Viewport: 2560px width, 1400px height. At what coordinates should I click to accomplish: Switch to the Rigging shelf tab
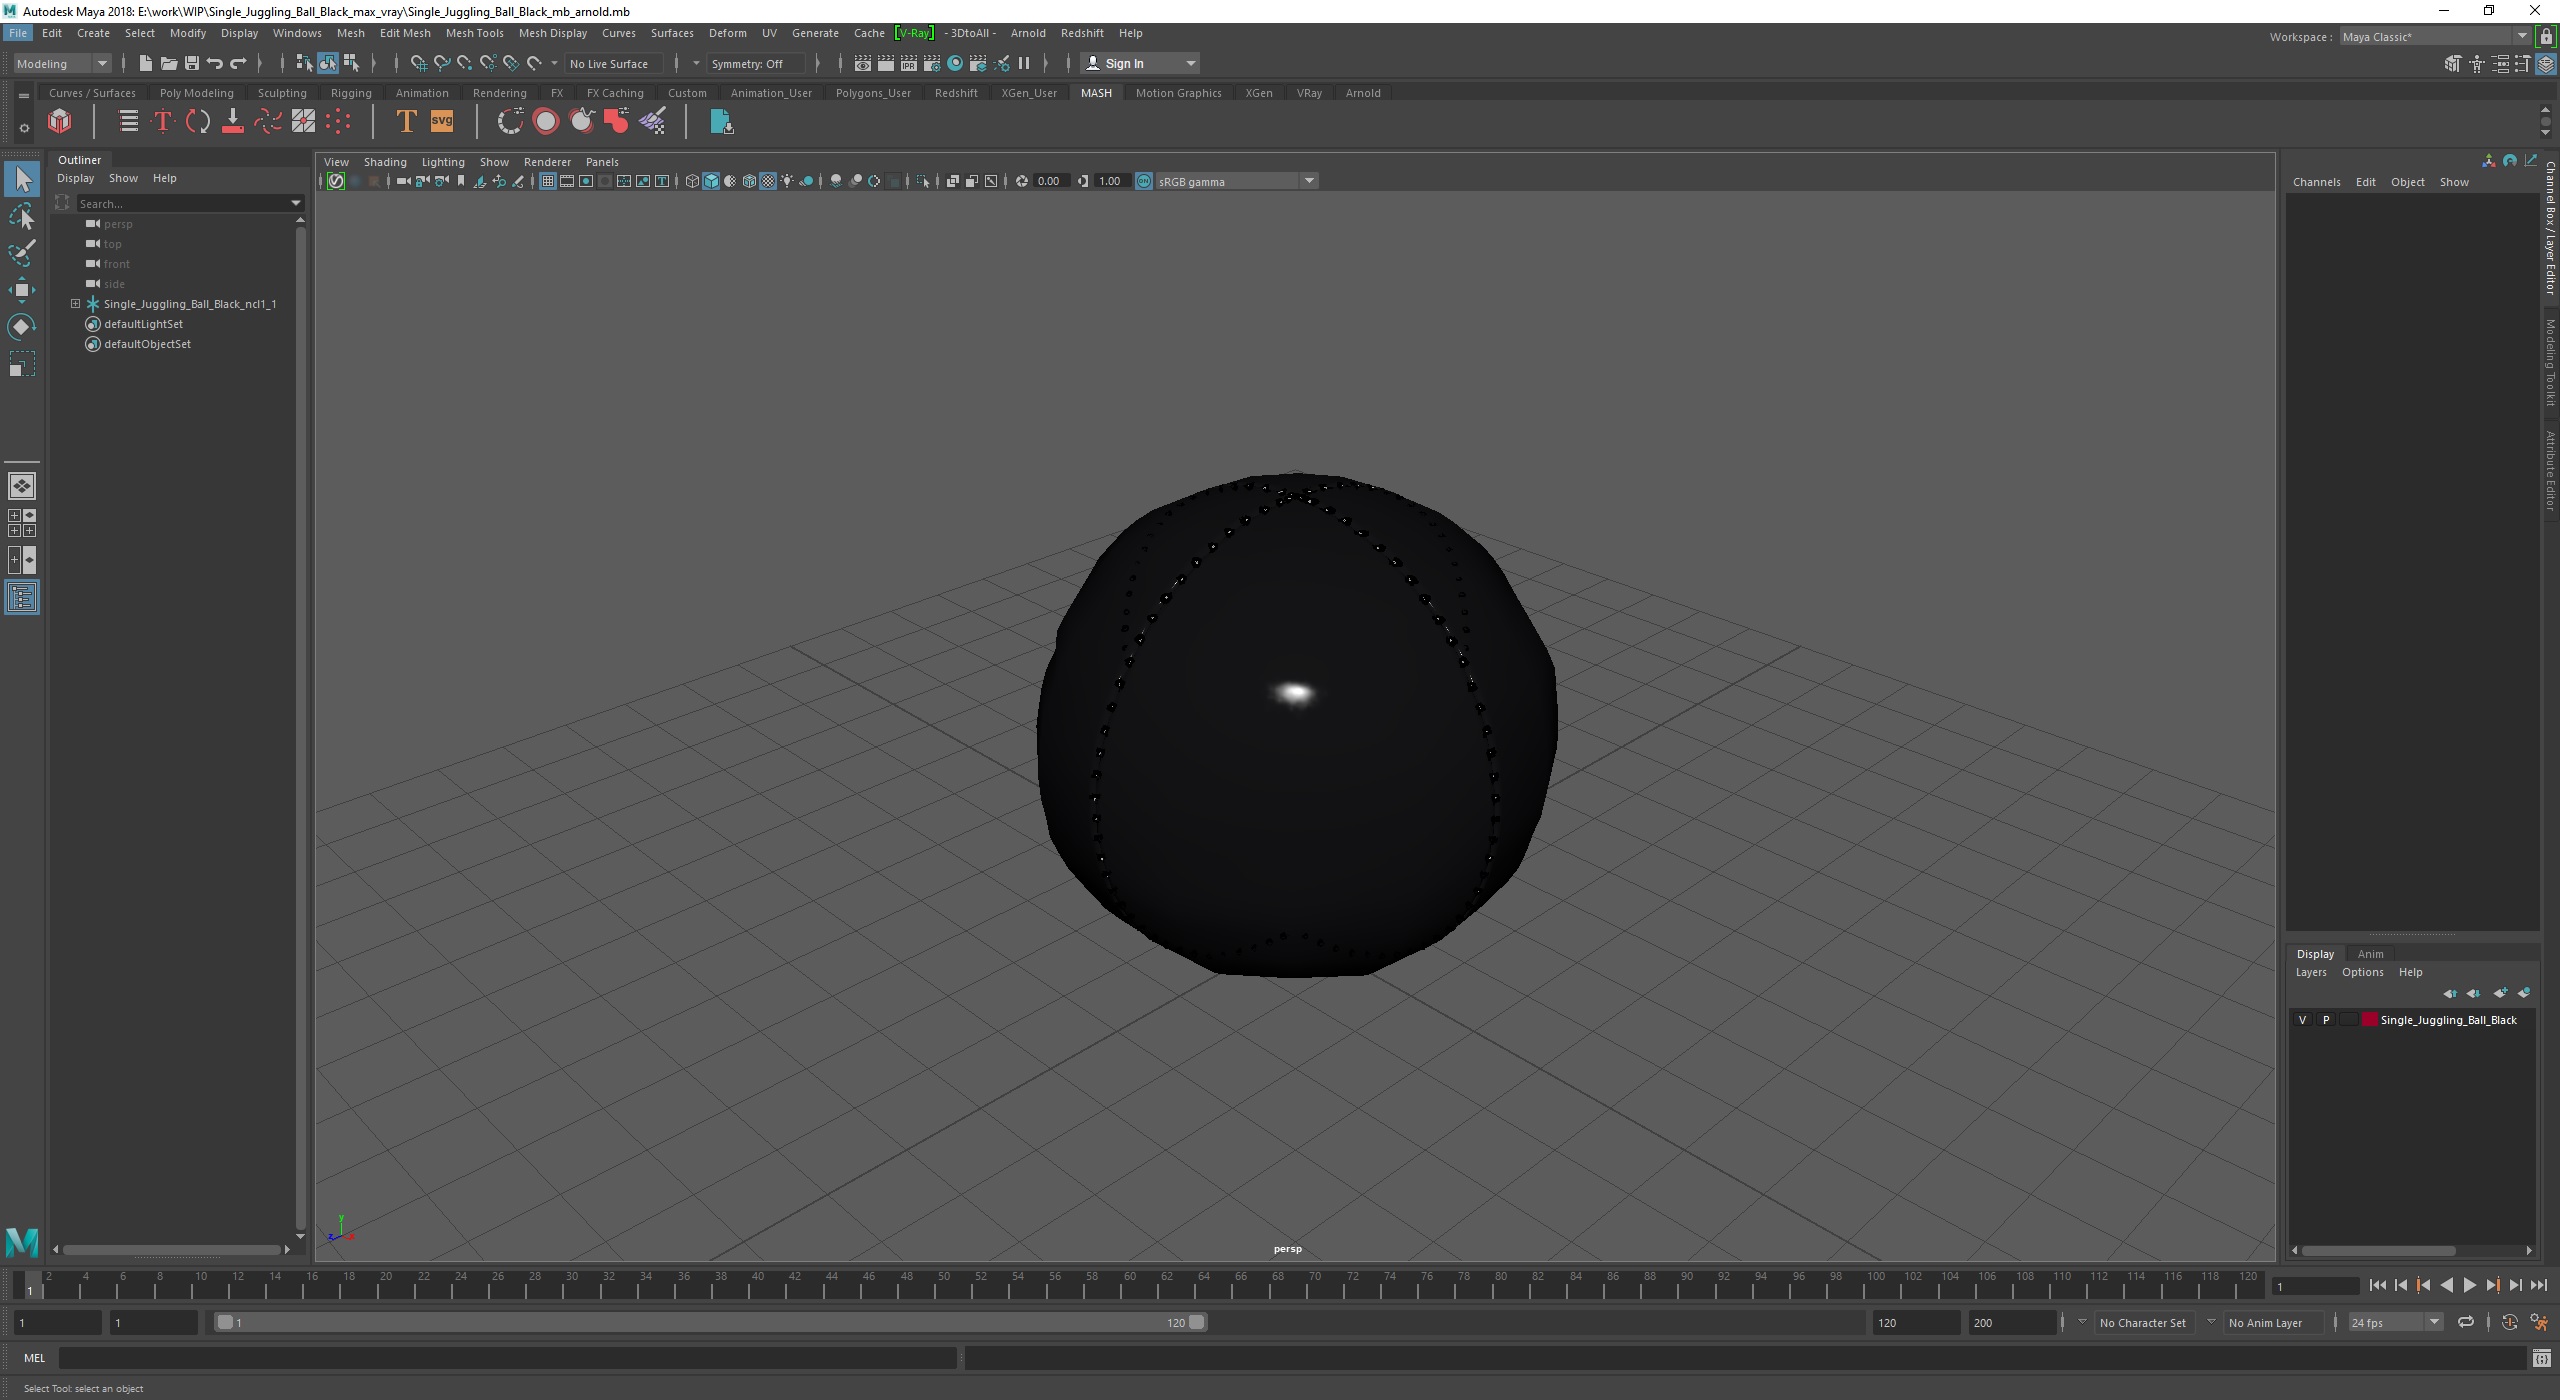click(351, 93)
